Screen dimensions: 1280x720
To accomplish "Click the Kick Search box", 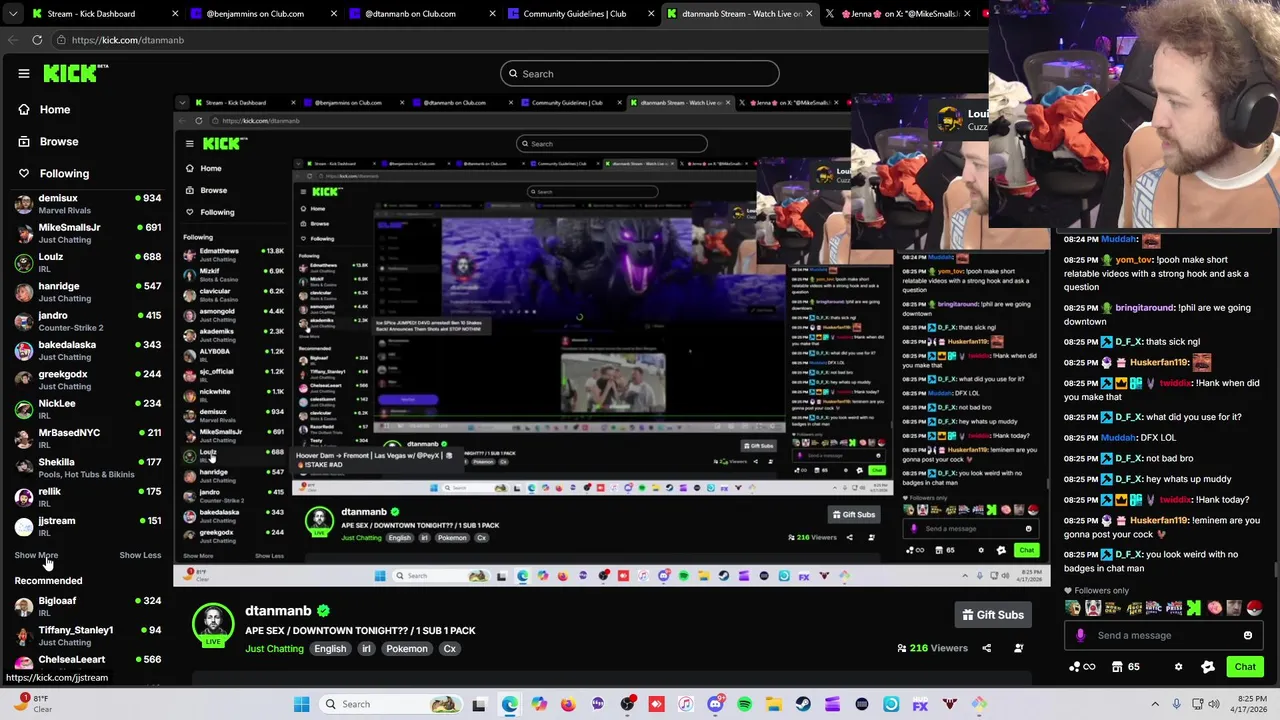I will (640, 73).
